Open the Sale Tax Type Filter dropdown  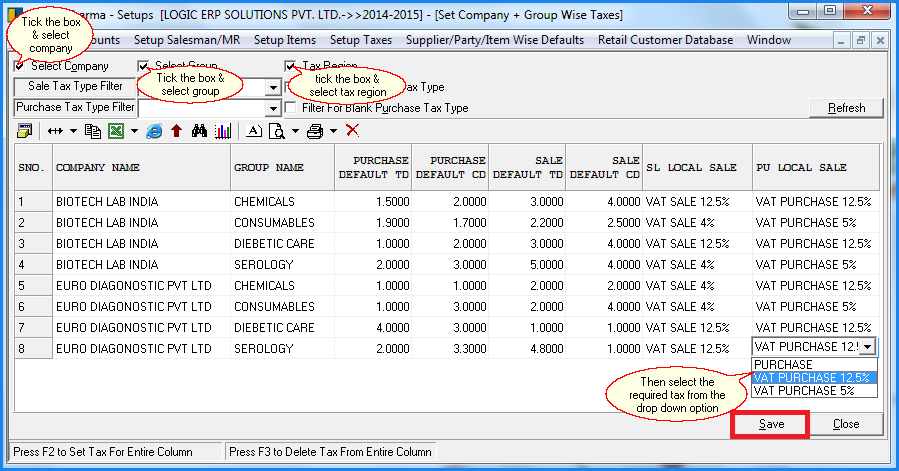coord(273,87)
